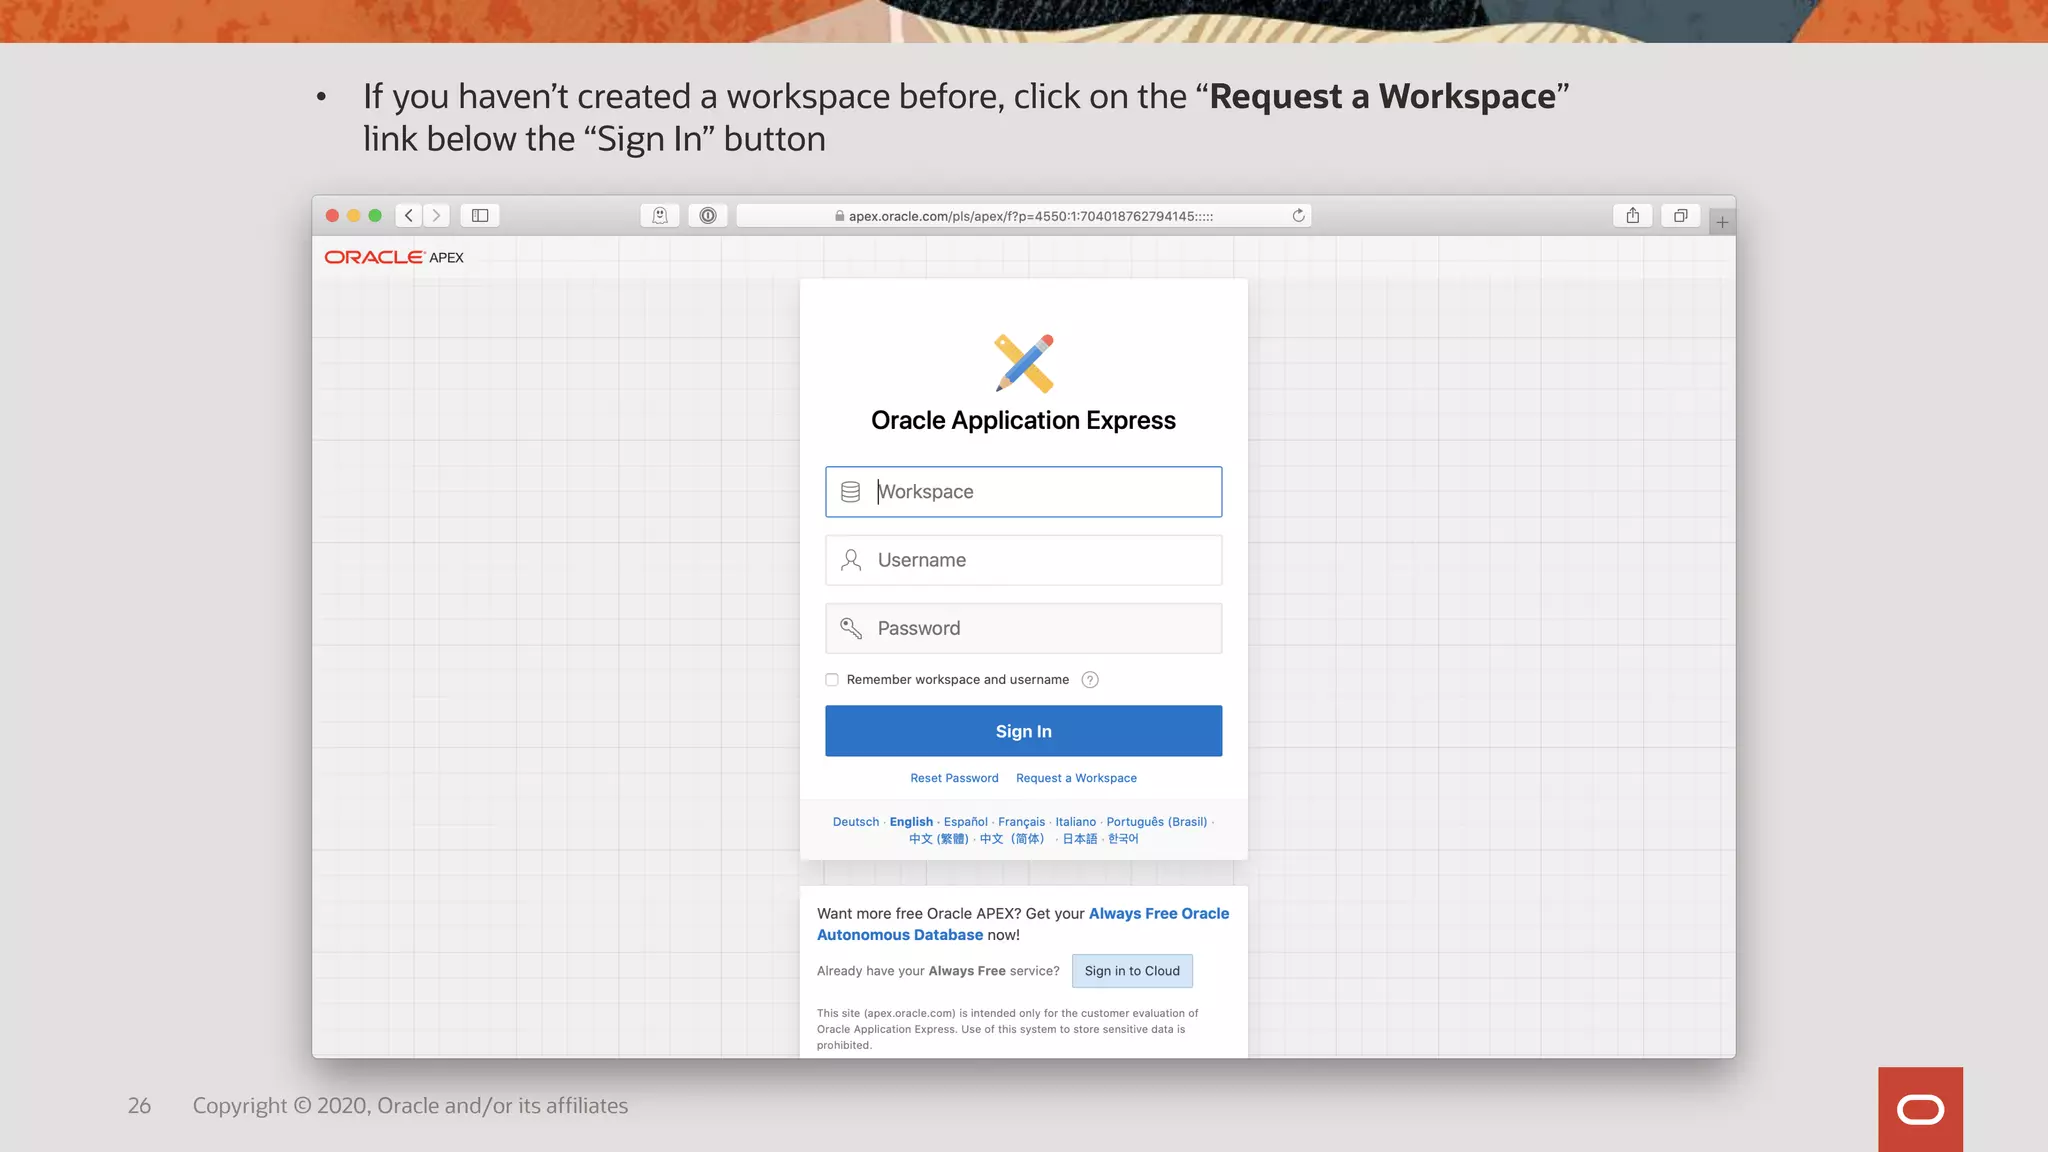Open the Safari share menu
2048x1152 pixels.
click(x=1632, y=215)
